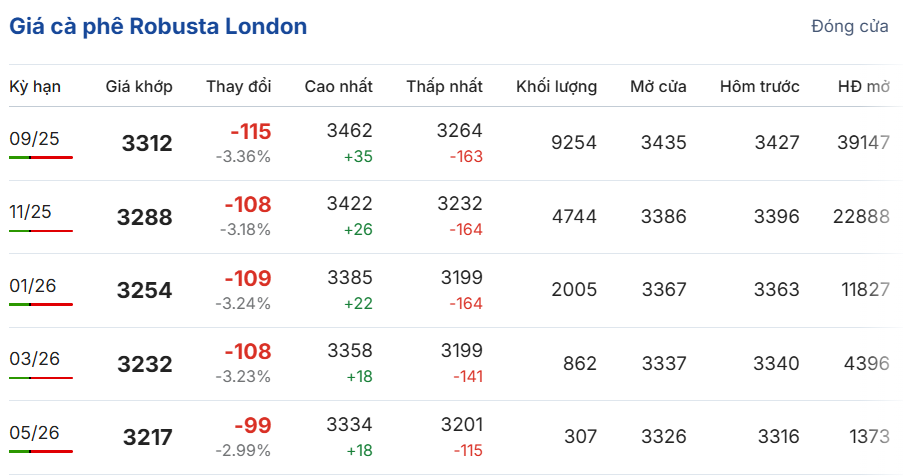Screen dimensions: 912x476
Task: Select the Thấp nhất column header
Action: 444,87
